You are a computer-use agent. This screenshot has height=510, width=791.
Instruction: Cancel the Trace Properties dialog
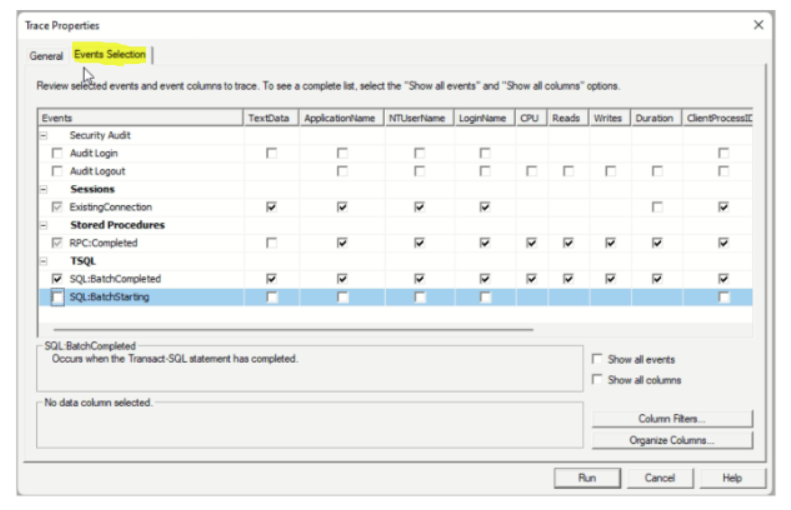coord(660,478)
